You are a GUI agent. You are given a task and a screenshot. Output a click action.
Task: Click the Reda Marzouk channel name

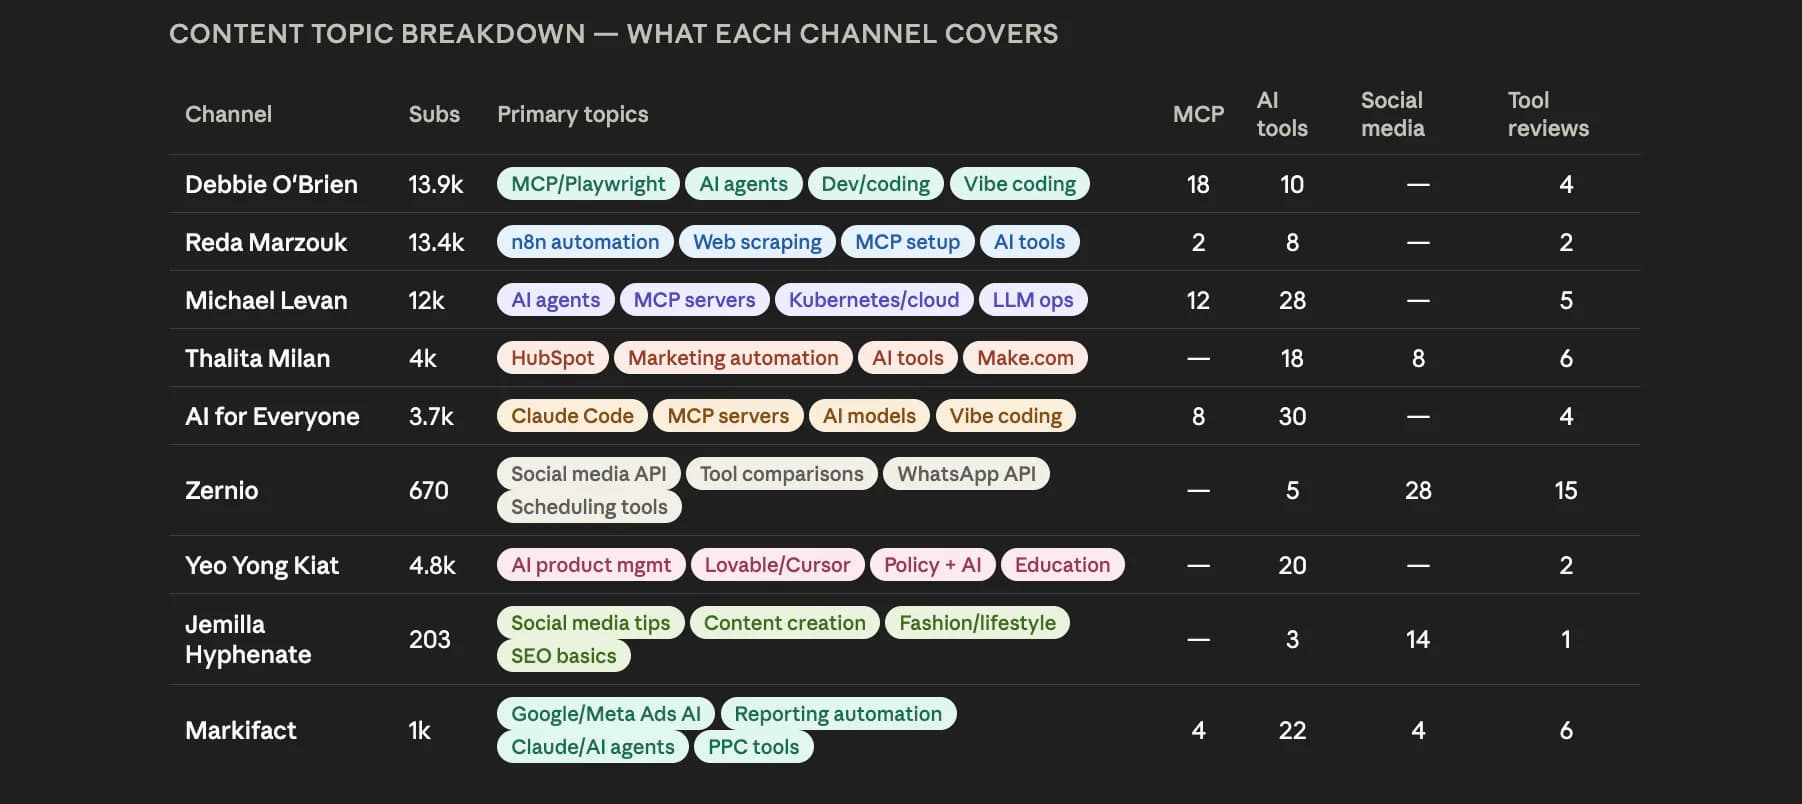click(x=266, y=242)
